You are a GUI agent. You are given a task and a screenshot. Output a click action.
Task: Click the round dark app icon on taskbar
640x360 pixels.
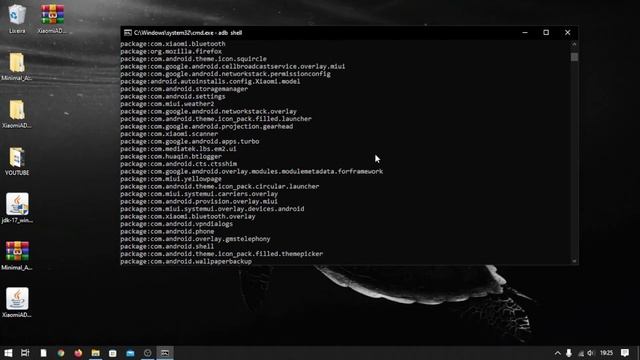(x=148, y=353)
